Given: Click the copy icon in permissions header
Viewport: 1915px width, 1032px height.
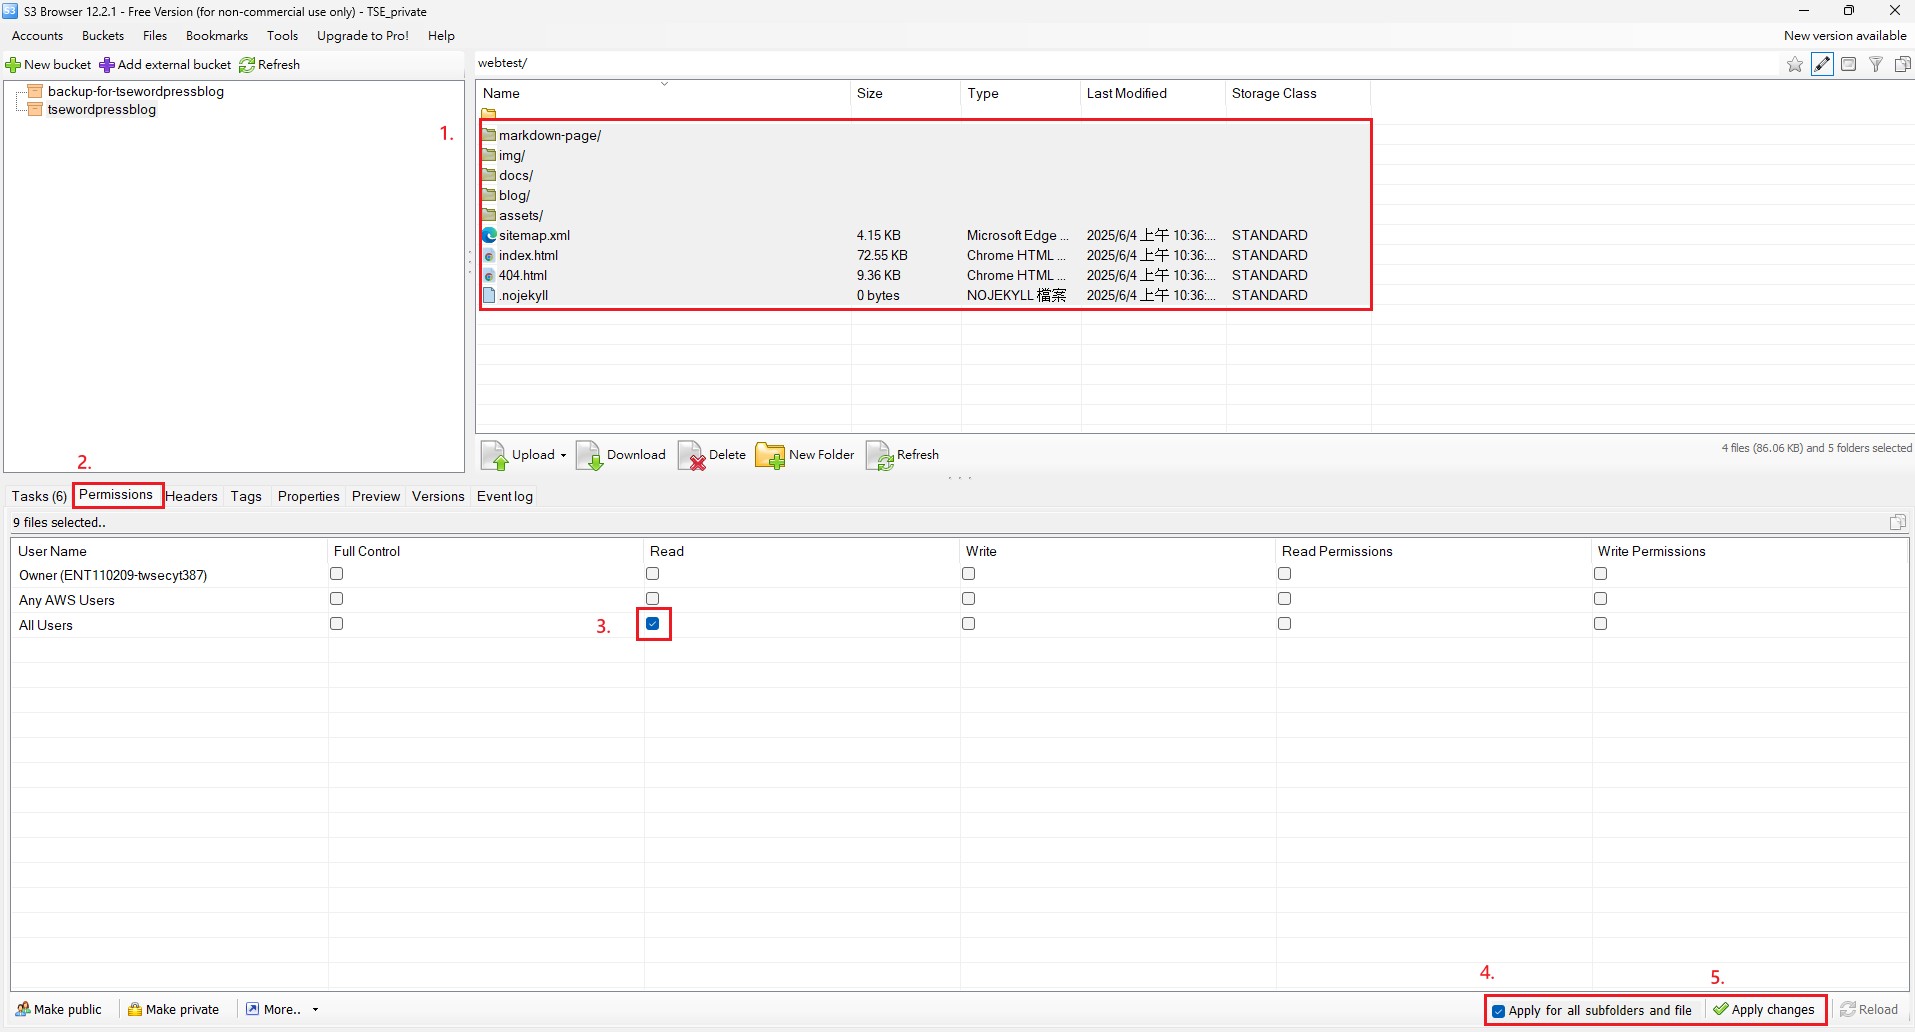Looking at the screenshot, I should coord(1897,522).
